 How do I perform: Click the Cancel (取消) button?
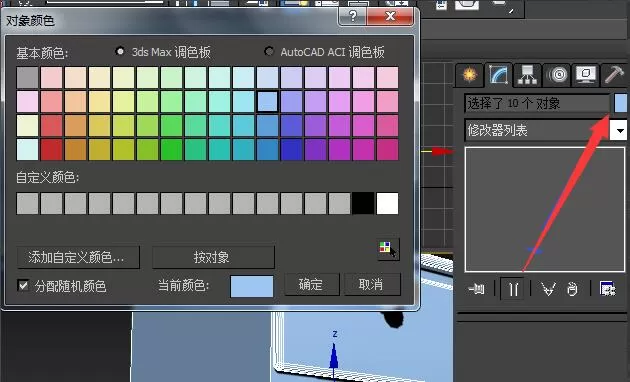coord(372,284)
